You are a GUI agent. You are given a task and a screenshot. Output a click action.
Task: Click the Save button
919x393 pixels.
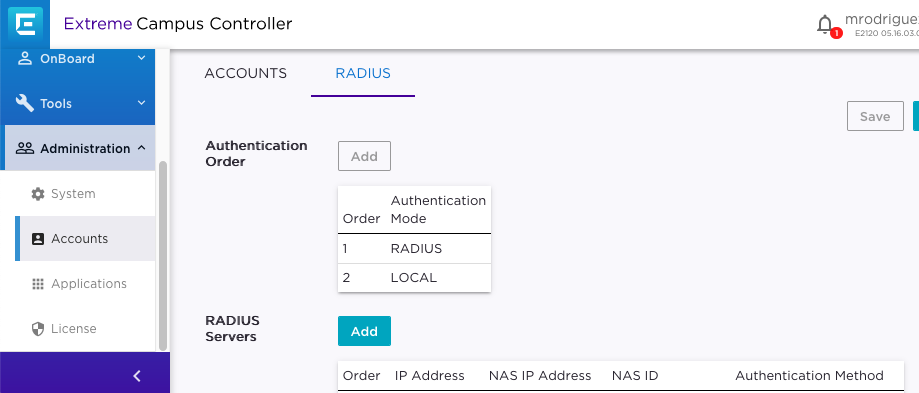875,116
